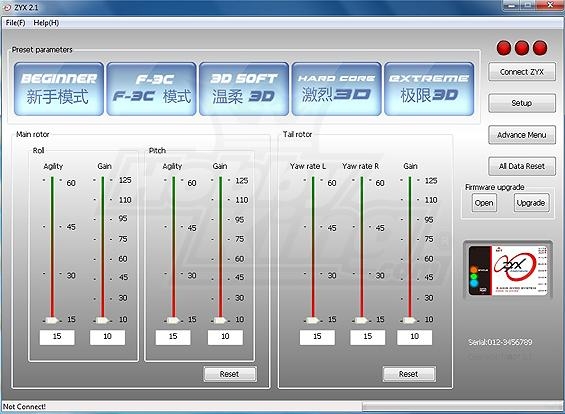Image resolution: width=565 pixels, height=414 pixels.
Task: Close the ZYX window
Action: click(550, 5)
